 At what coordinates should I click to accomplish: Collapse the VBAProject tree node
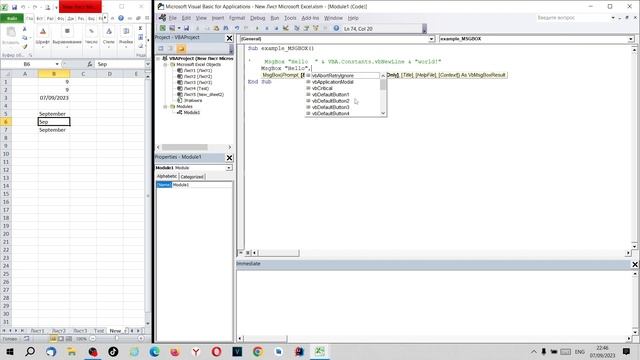click(x=159, y=58)
